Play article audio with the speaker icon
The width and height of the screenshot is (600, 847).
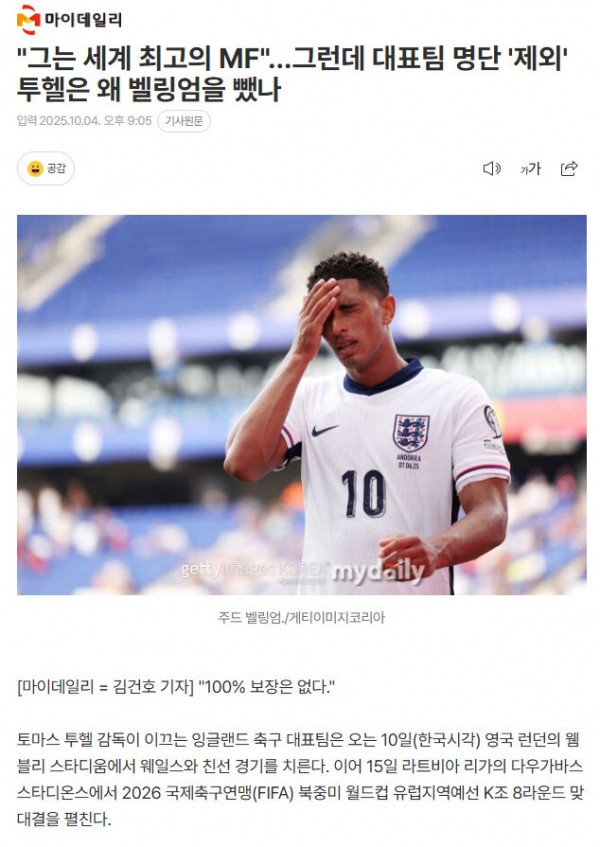coord(491,169)
